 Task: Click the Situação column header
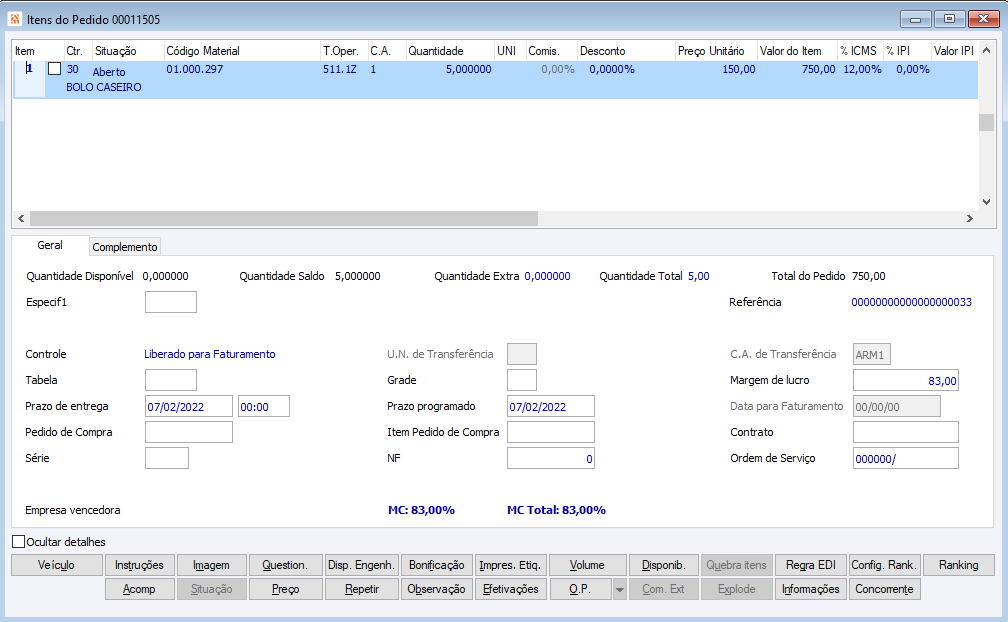click(x=128, y=51)
